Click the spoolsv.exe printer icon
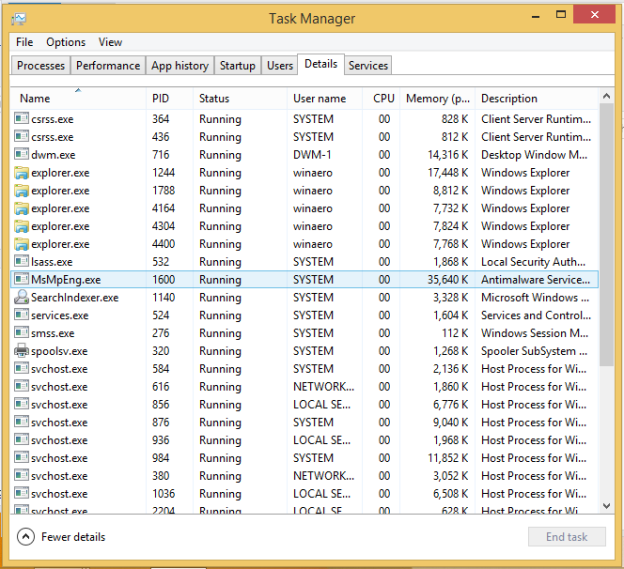The width and height of the screenshot is (624, 569). point(21,350)
